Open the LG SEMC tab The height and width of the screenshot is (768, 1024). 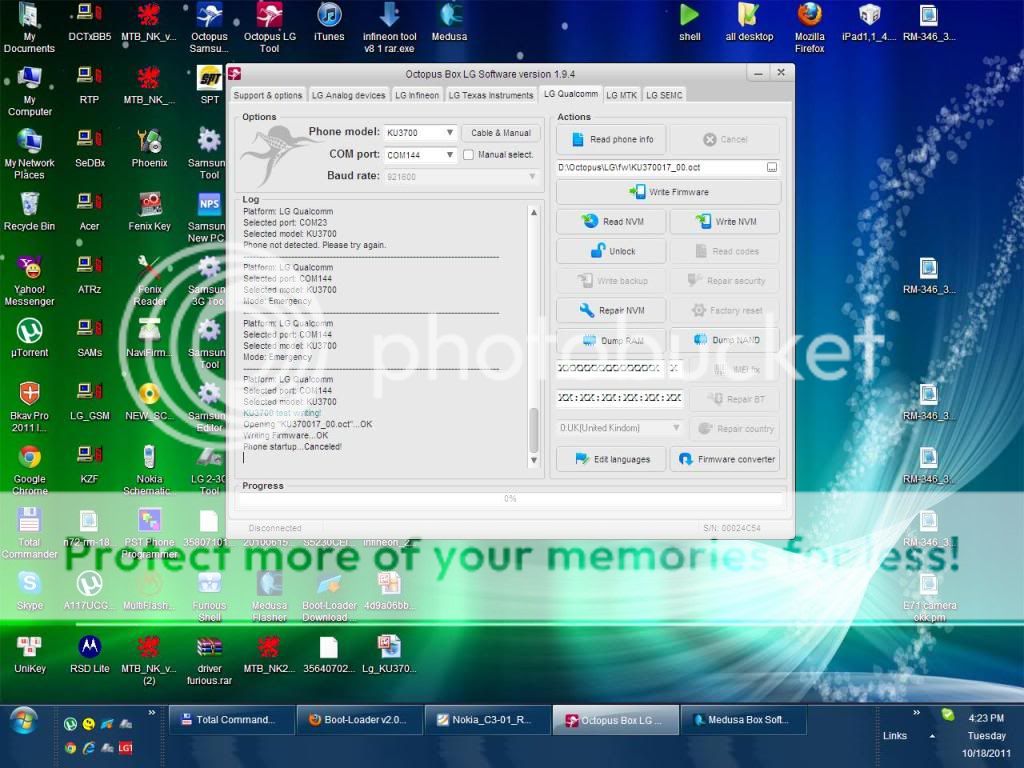pos(664,95)
